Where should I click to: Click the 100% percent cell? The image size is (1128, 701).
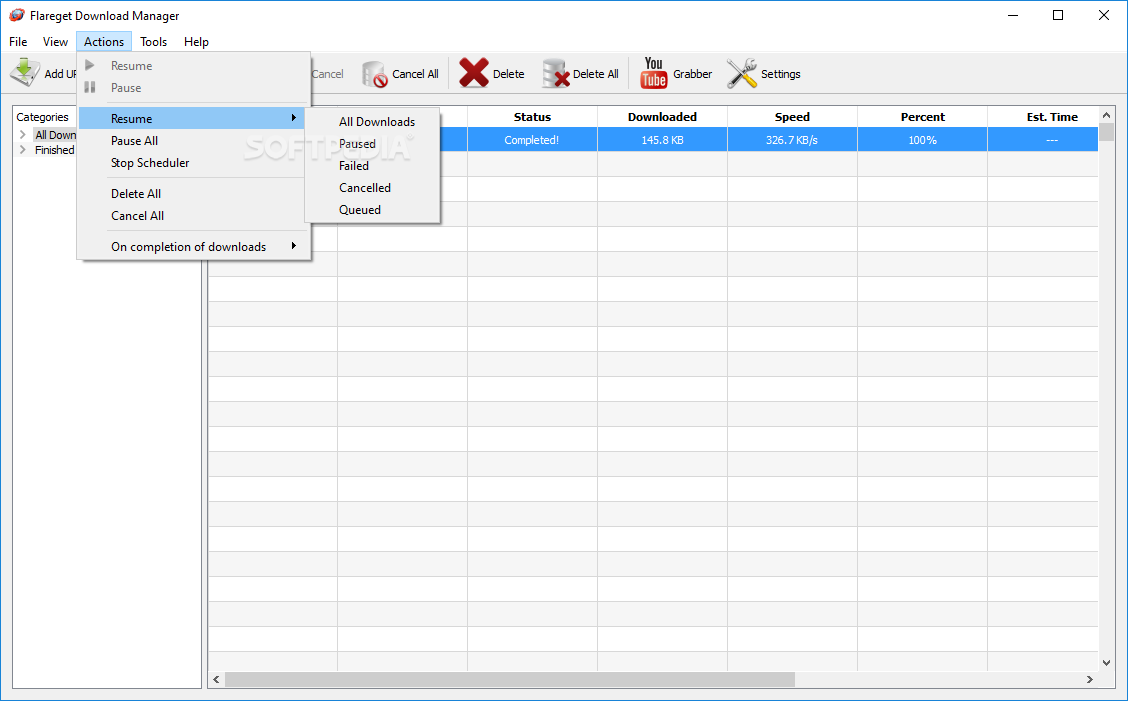coord(922,140)
